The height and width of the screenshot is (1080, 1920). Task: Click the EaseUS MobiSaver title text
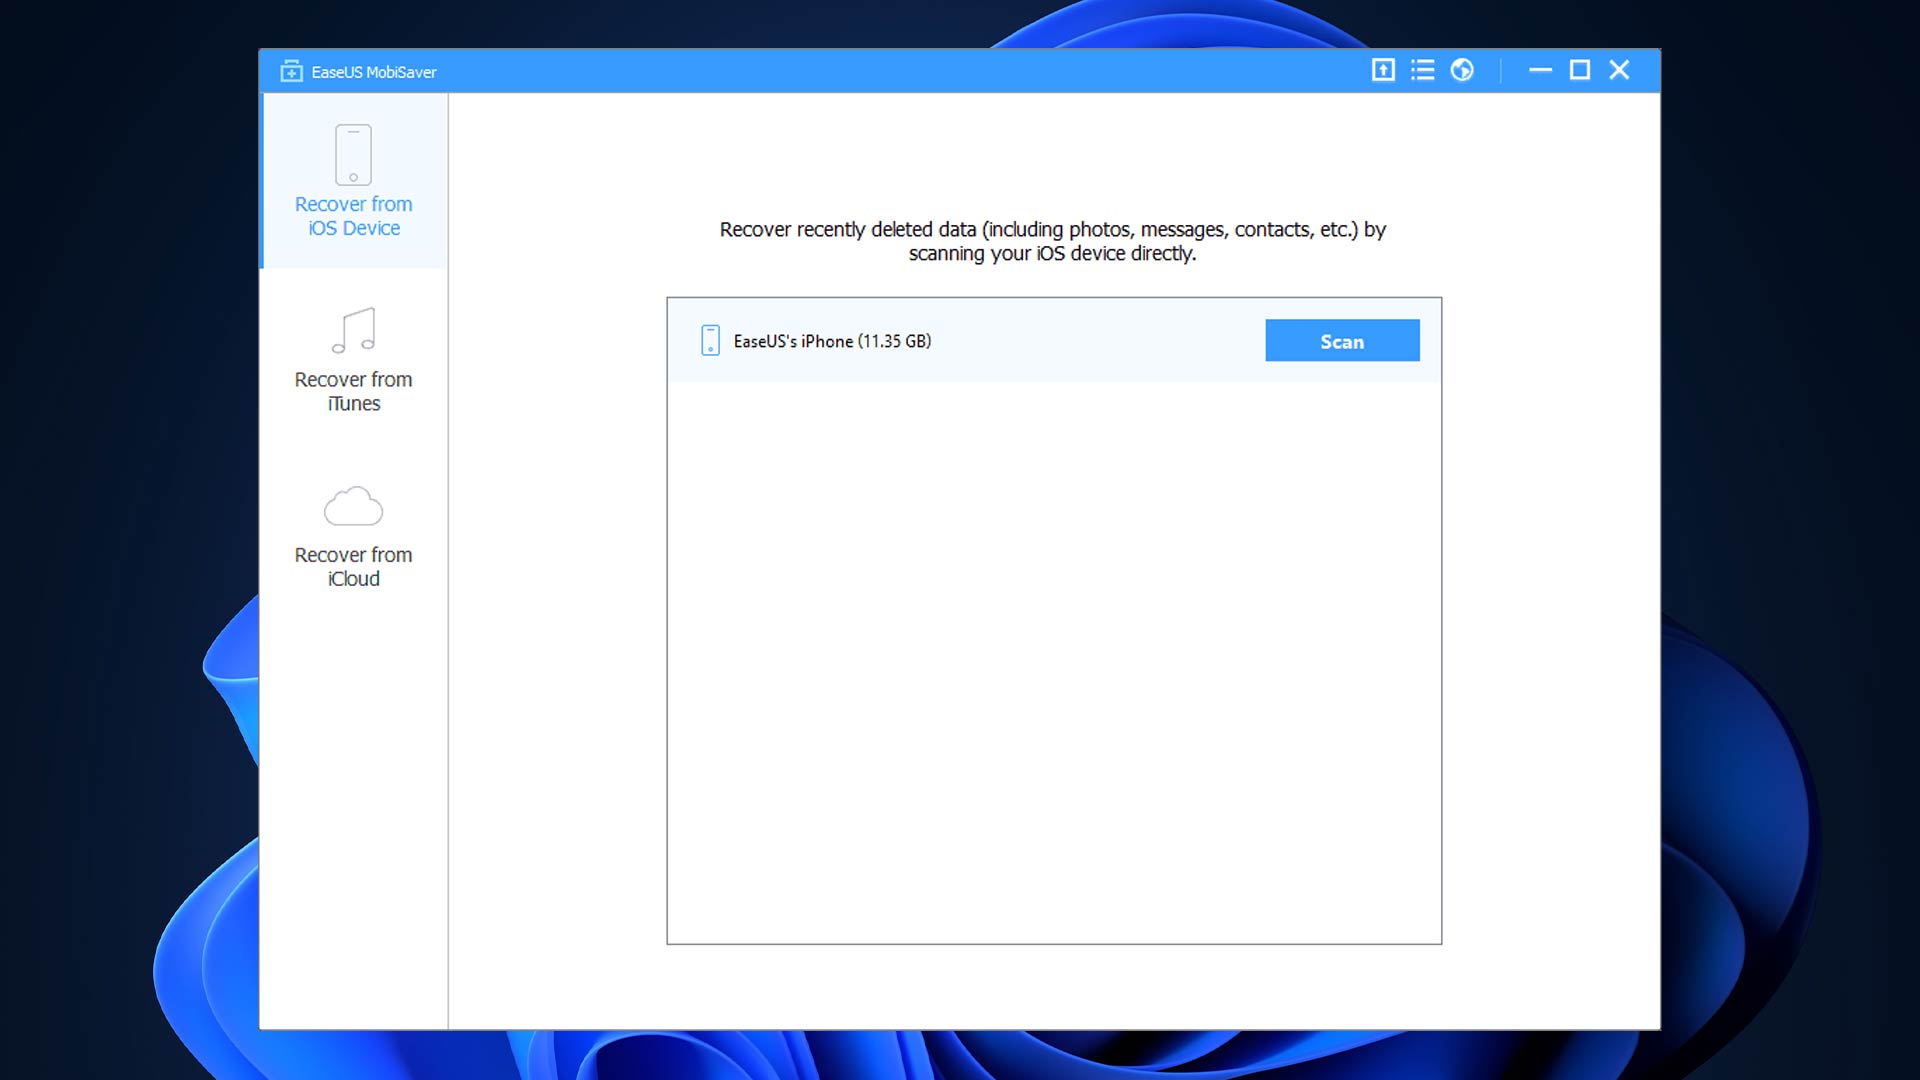coord(374,72)
